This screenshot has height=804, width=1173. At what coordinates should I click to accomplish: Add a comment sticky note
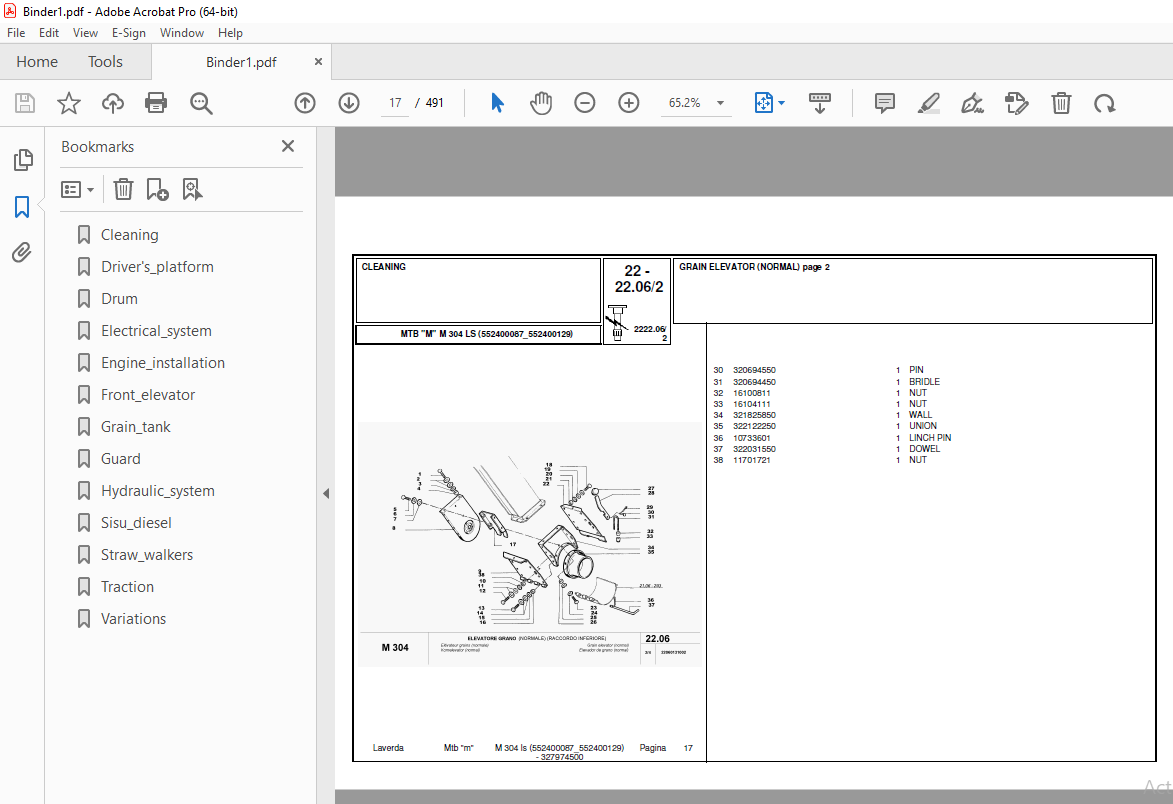click(885, 103)
